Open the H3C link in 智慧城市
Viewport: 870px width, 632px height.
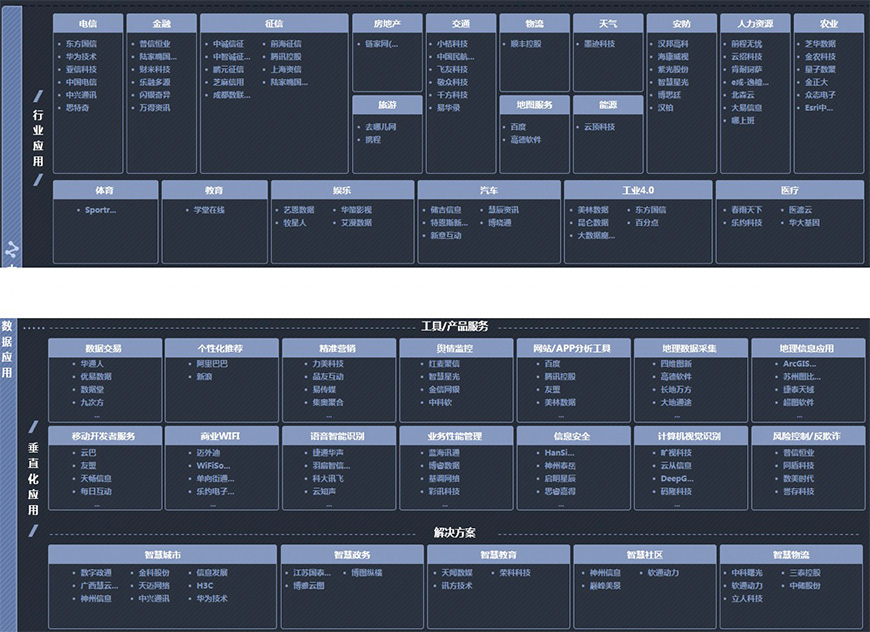pyautogui.click(x=204, y=586)
